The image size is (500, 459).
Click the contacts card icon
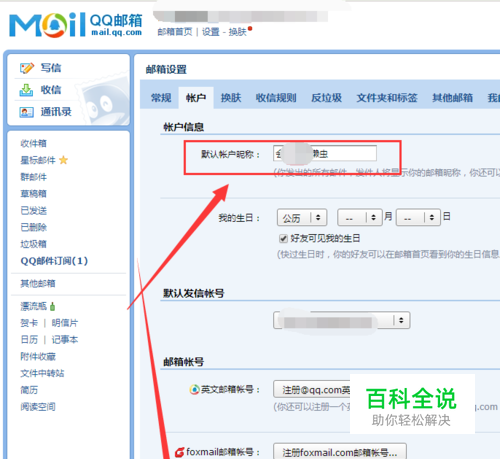click(x=26, y=112)
